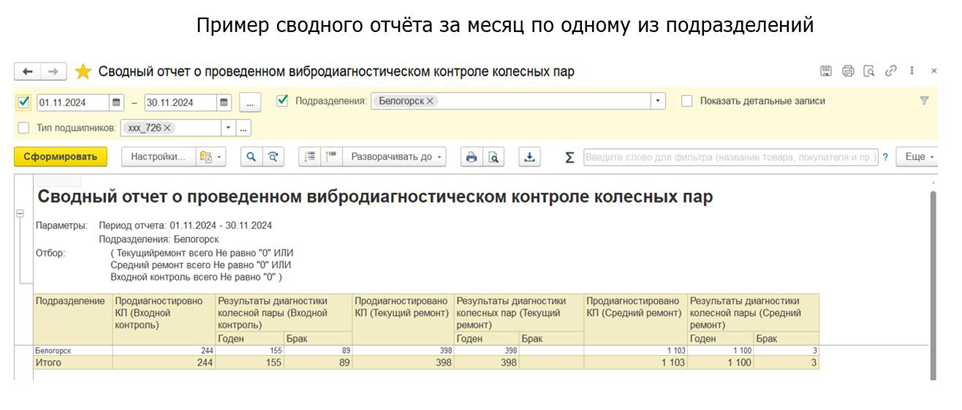This screenshot has height=410, width=962.
Task: Search in report with magnifier icon
Action: click(251, 157)
